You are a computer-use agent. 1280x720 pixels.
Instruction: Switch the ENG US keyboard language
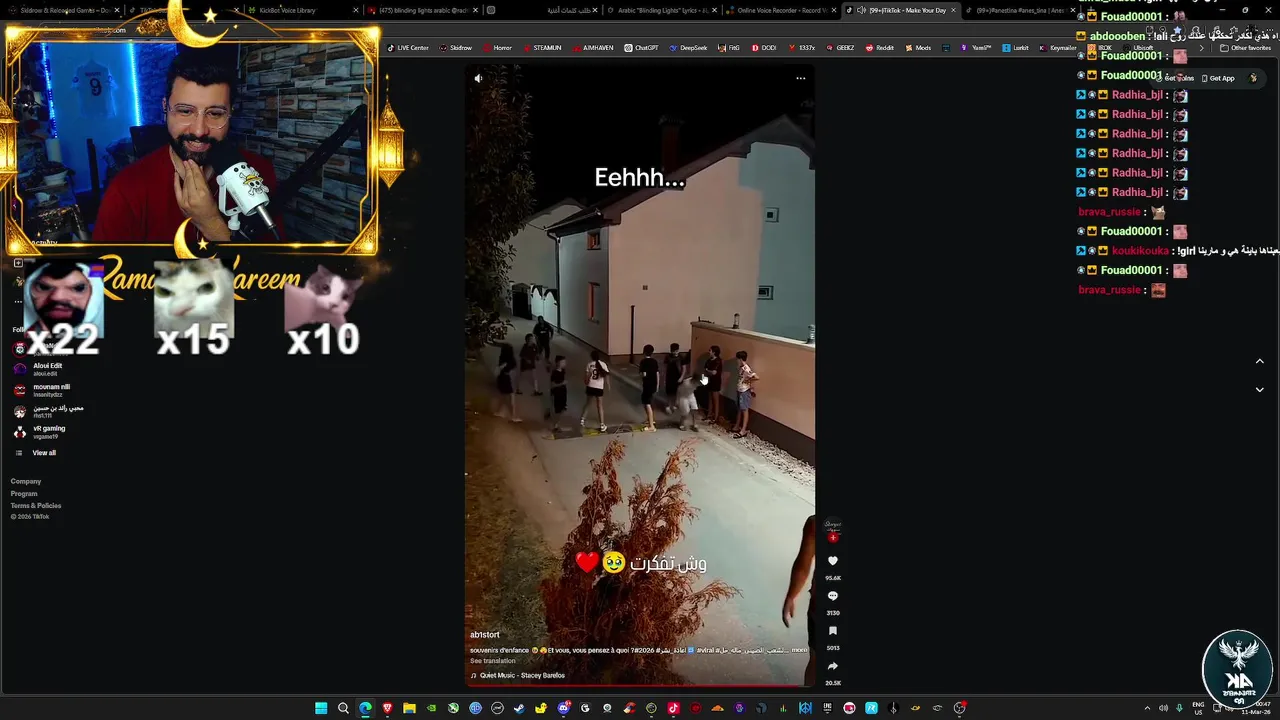coord(1199,708)
